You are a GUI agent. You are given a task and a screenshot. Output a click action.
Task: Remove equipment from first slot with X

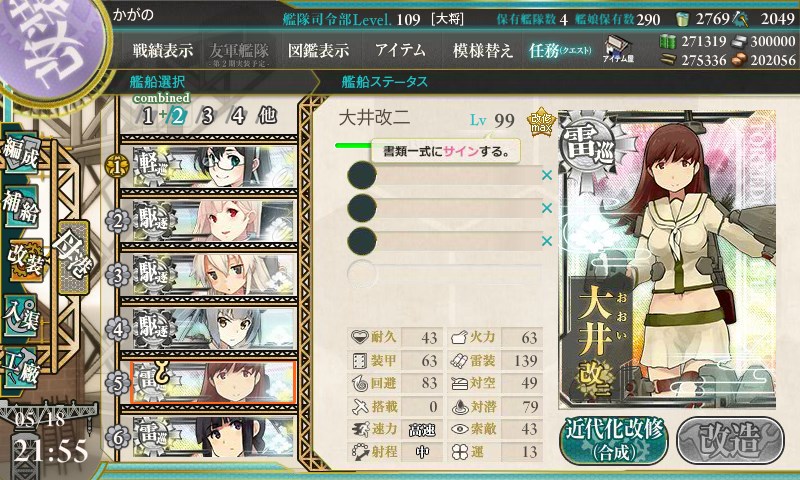click(547, 175)
